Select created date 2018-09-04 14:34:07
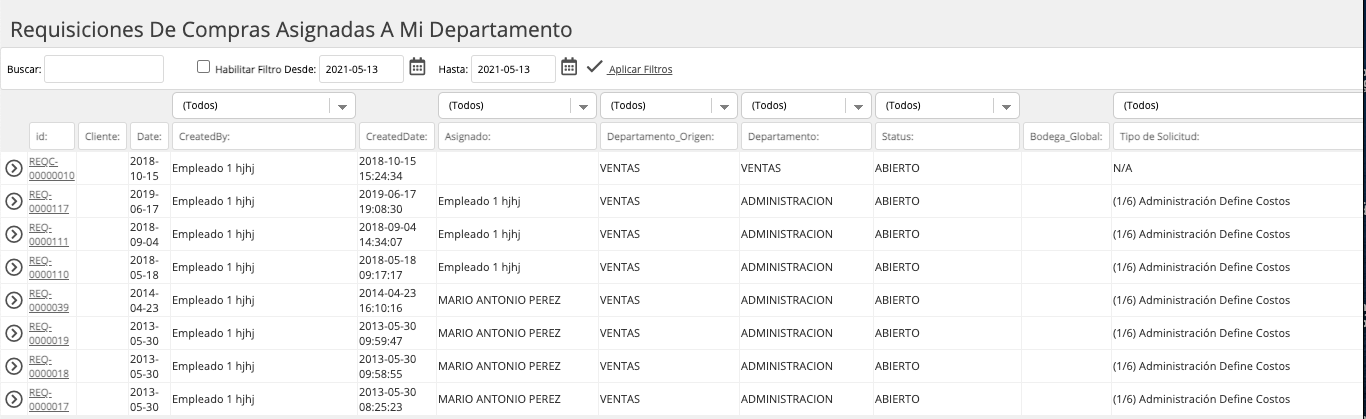Viewport: 1366px width, 419px height. pyautogui.click(x=387, y=234)
